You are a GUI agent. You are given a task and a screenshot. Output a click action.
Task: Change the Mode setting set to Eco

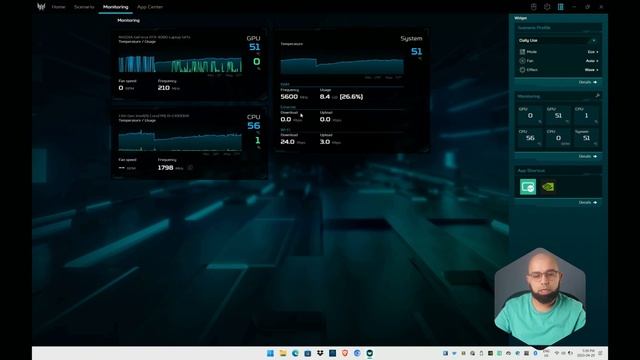593,52
